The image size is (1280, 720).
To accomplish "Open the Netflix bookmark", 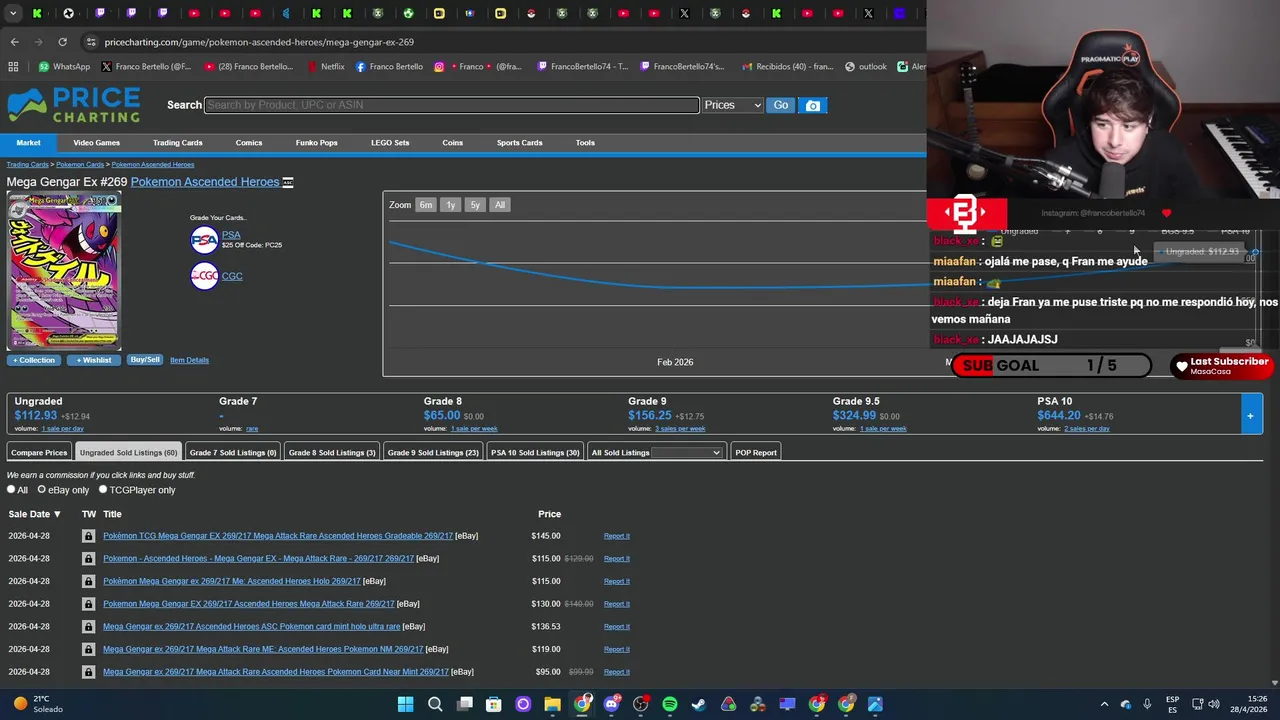I will click(x=325, y=67).
